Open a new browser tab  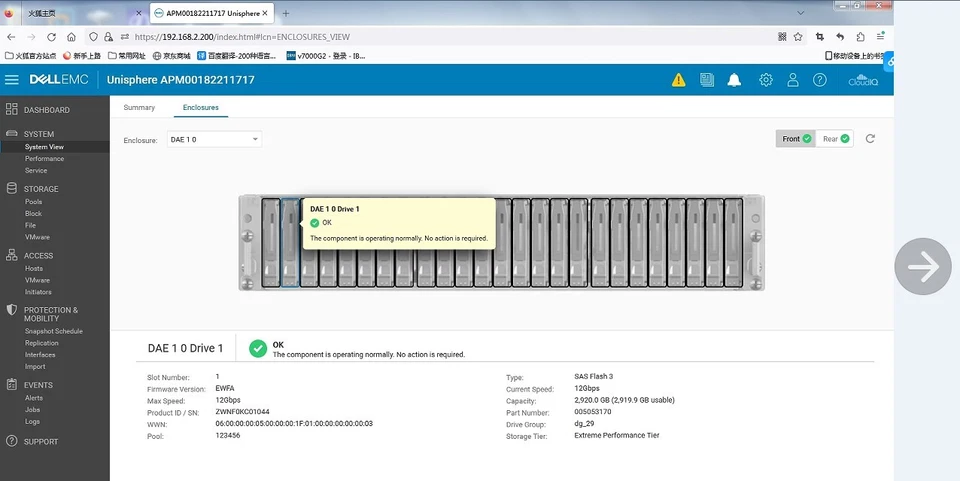pyautogui.click(x=285, y=13)
